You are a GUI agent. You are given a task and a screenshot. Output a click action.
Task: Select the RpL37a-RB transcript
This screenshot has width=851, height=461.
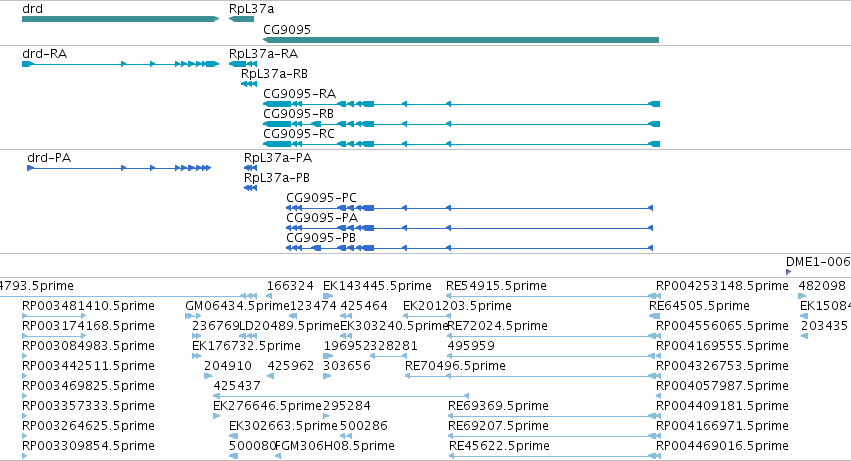pos(274,74)
